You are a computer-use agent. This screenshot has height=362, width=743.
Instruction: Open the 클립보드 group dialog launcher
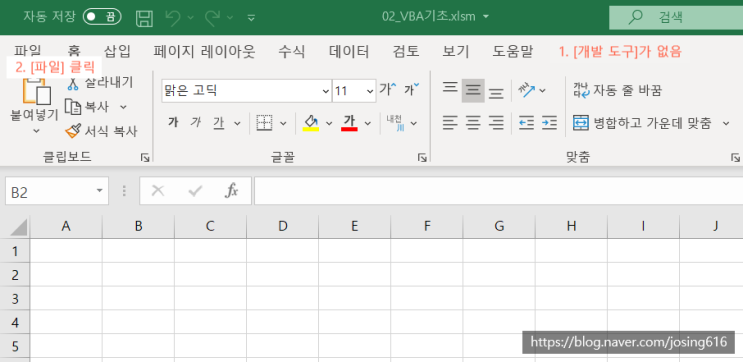coord(145,158)
